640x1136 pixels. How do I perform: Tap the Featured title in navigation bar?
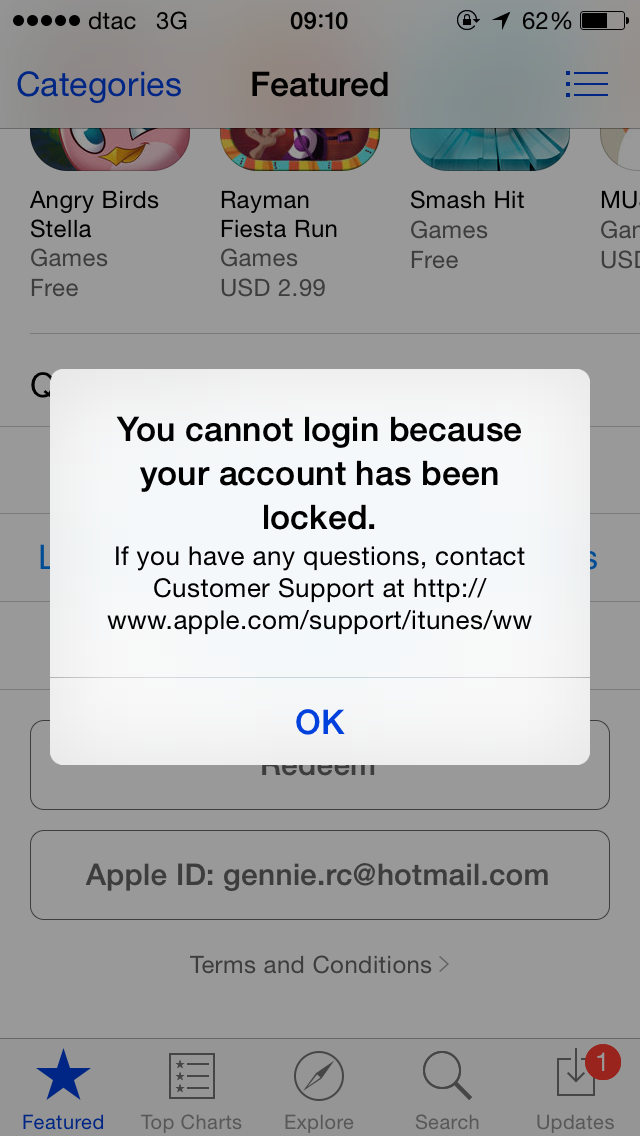coord(320,85)
